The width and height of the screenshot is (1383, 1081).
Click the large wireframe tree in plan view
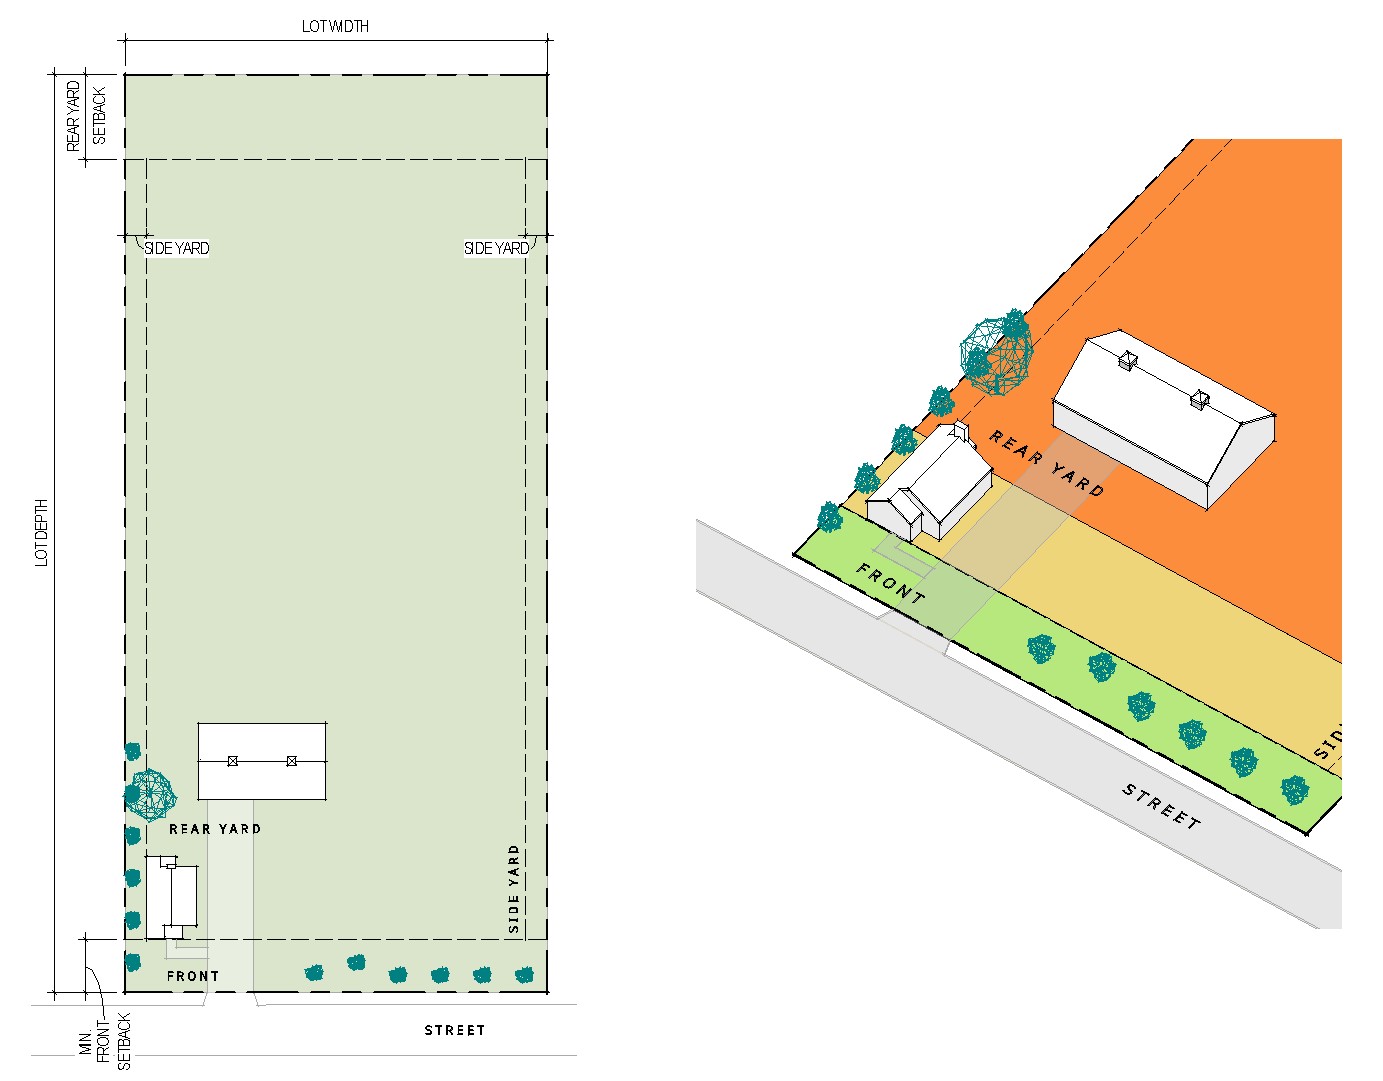[150, 795]
